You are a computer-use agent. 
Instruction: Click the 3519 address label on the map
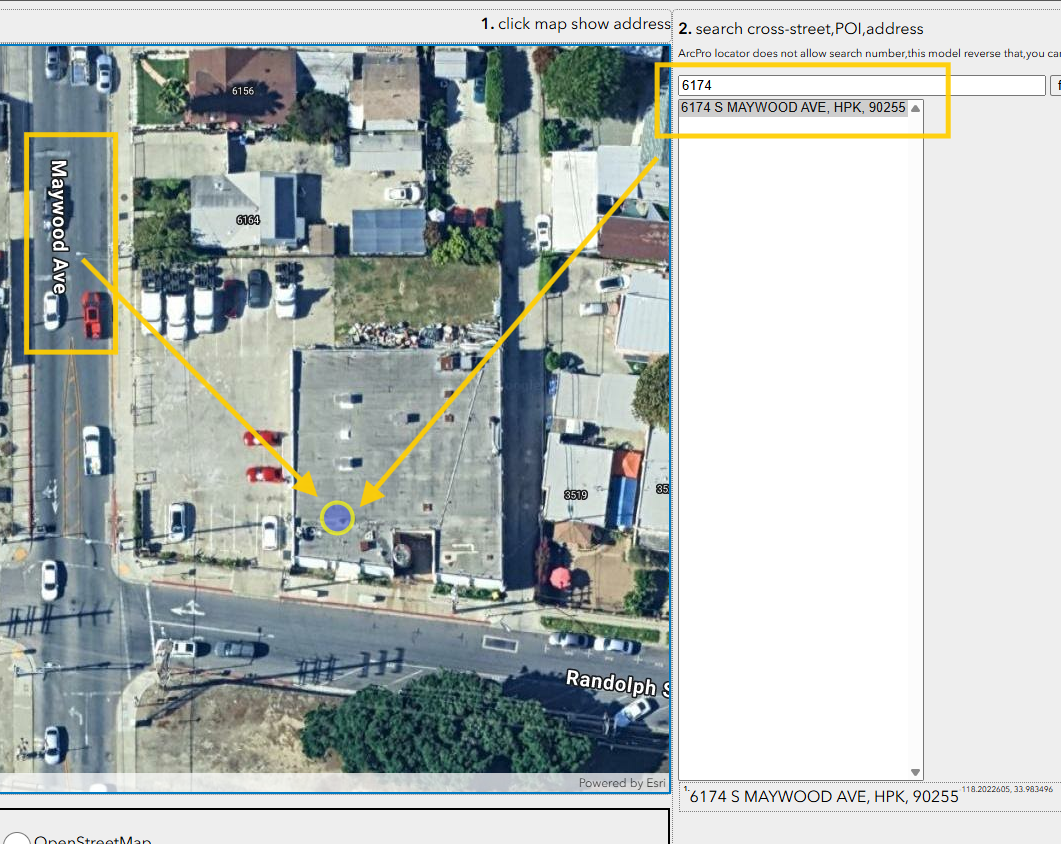tap(575, 494)
